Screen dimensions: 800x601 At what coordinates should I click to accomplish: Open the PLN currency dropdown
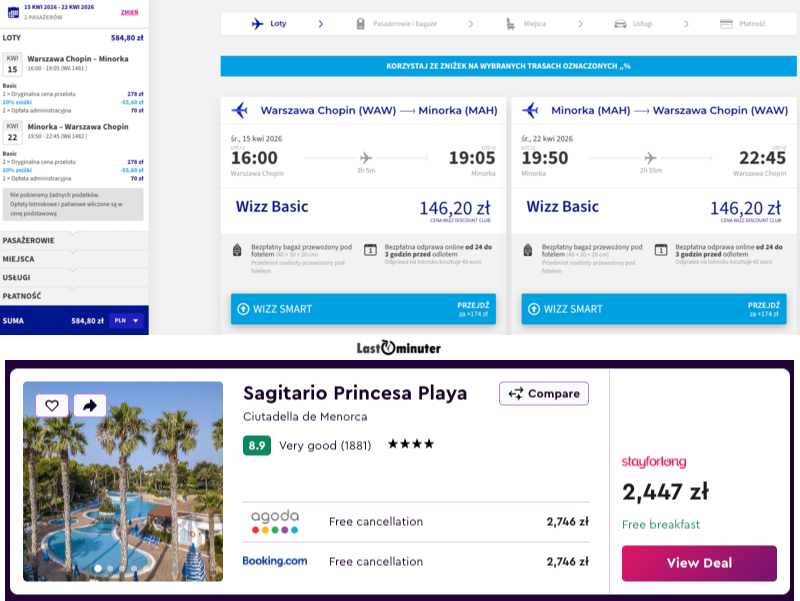tap(126, 321)
